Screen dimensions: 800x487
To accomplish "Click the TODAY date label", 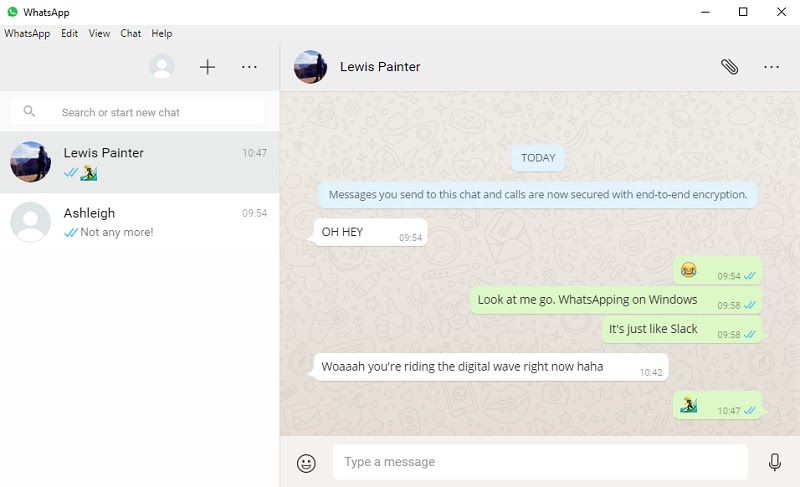I will pyautogui.click(x=538, y=158).
